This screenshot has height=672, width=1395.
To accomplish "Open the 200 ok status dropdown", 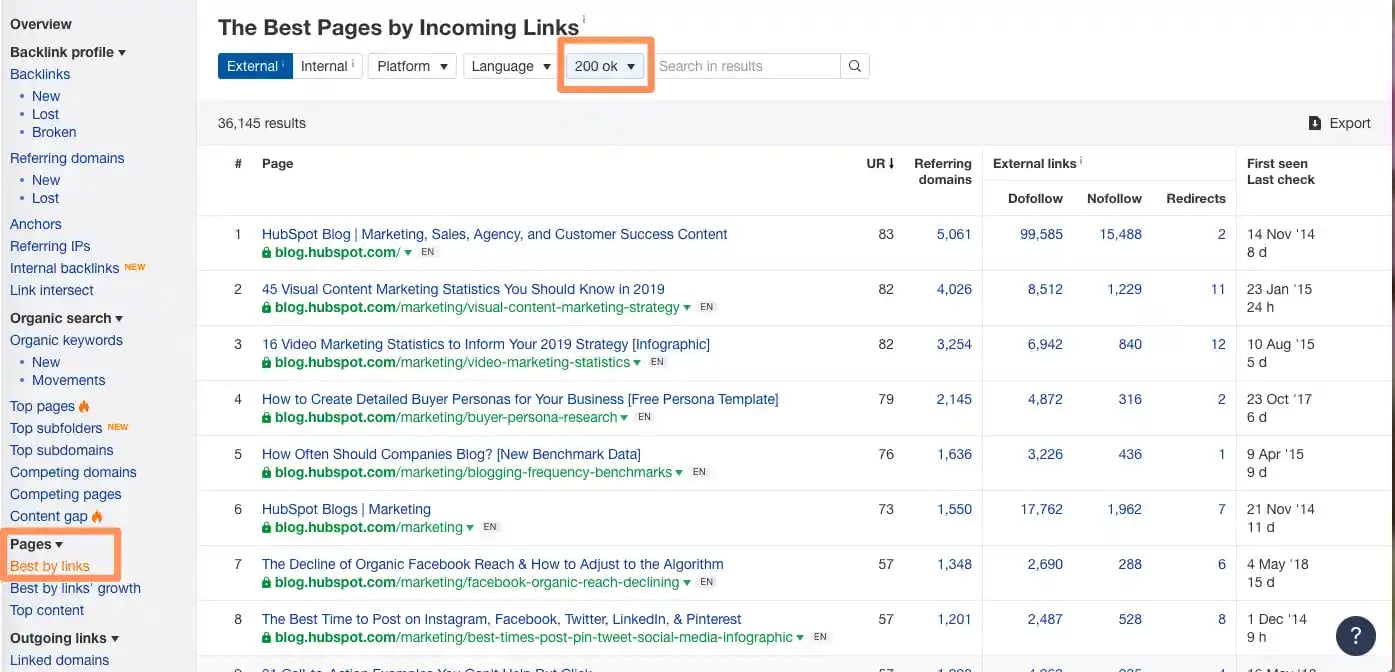I will point(604,66).
